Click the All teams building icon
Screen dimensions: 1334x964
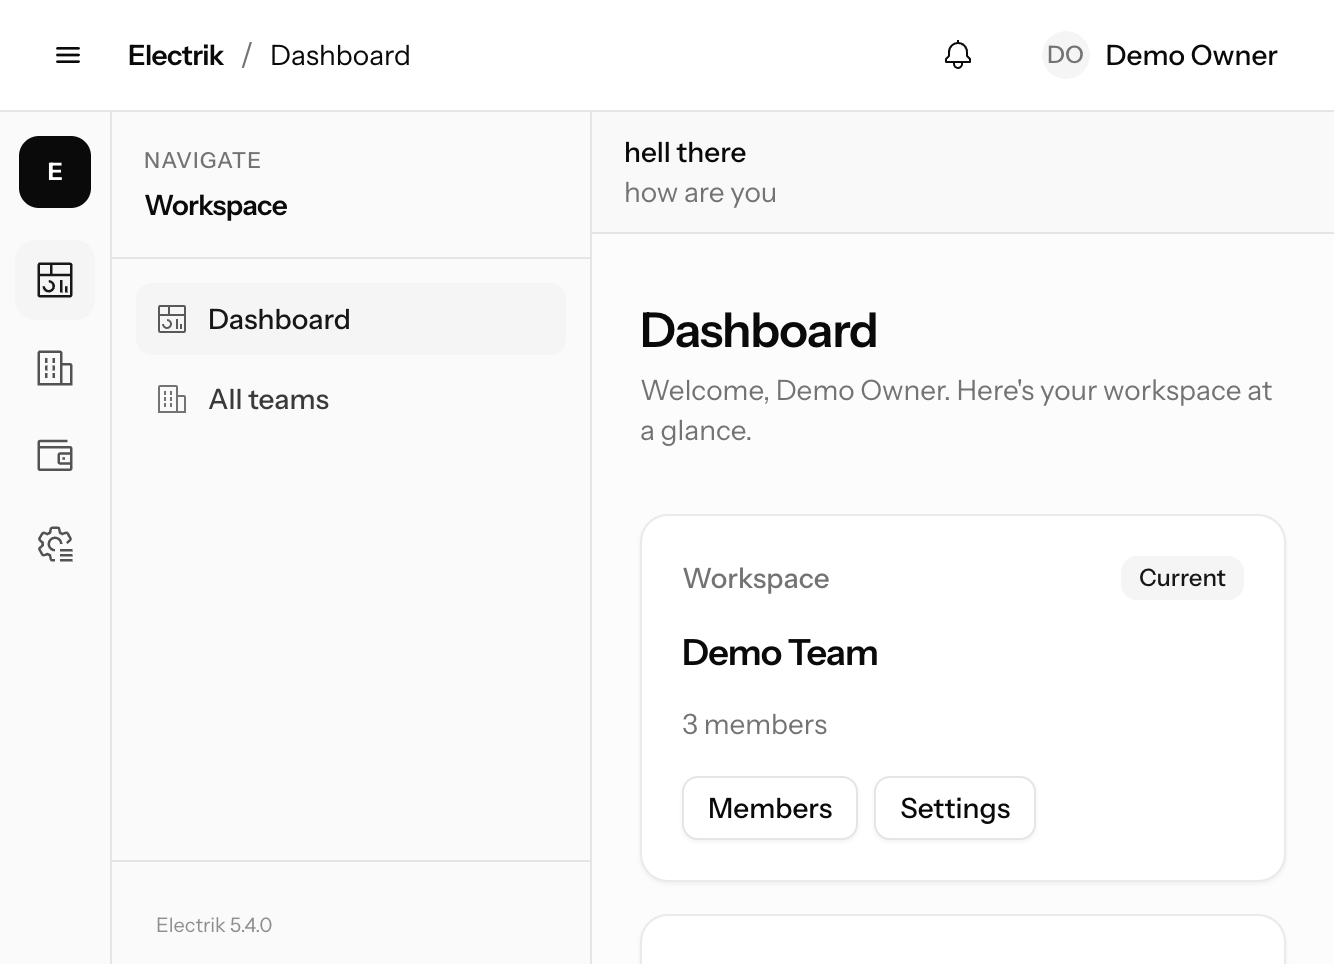pyautogui.click(x=172, y=399)
